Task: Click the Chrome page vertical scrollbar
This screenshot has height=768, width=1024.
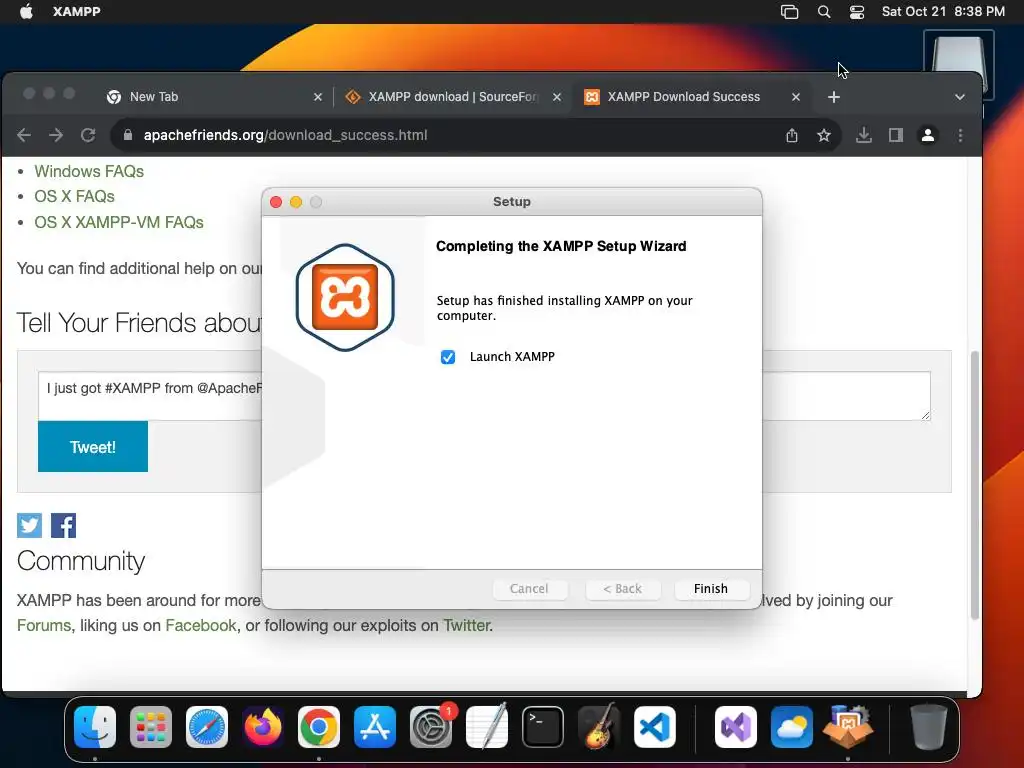Action: 974,485
